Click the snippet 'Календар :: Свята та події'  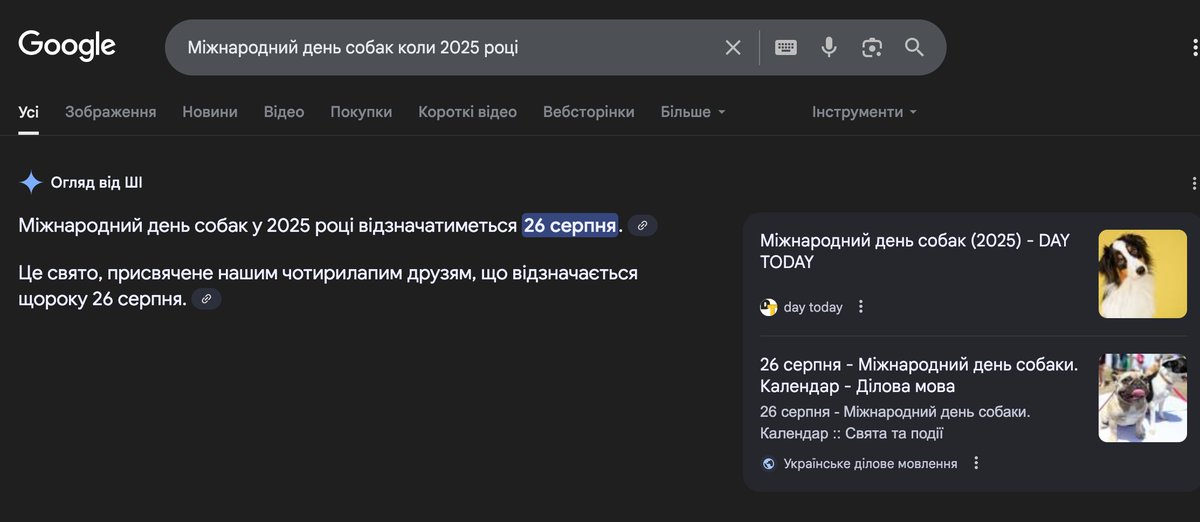pyautogui.click(x=852, y=433)
